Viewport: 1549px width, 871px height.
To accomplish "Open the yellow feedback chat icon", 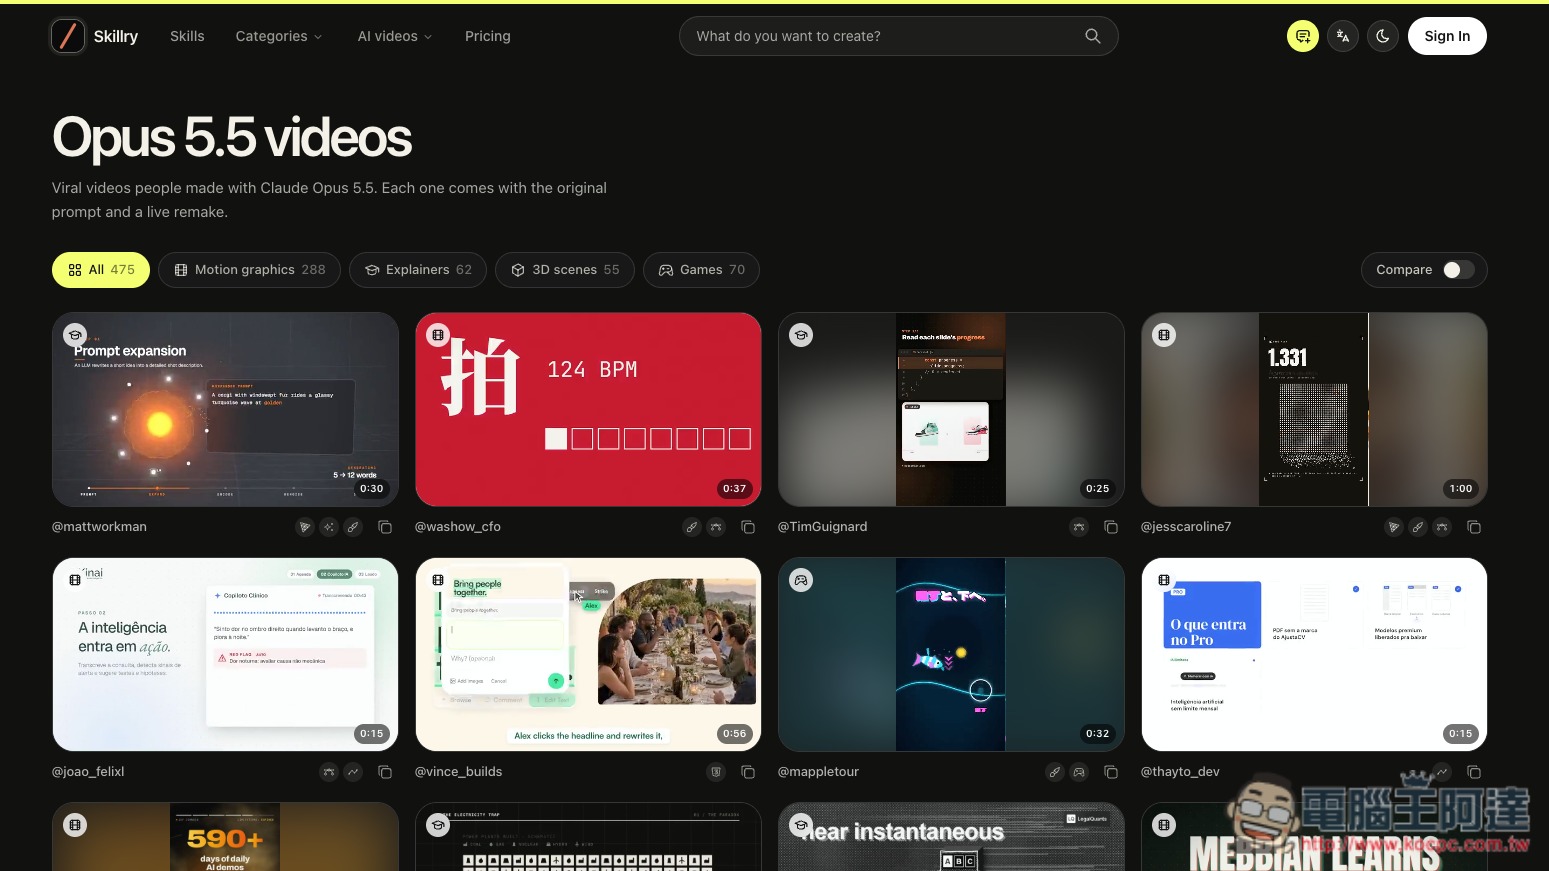I will 1303,36.
